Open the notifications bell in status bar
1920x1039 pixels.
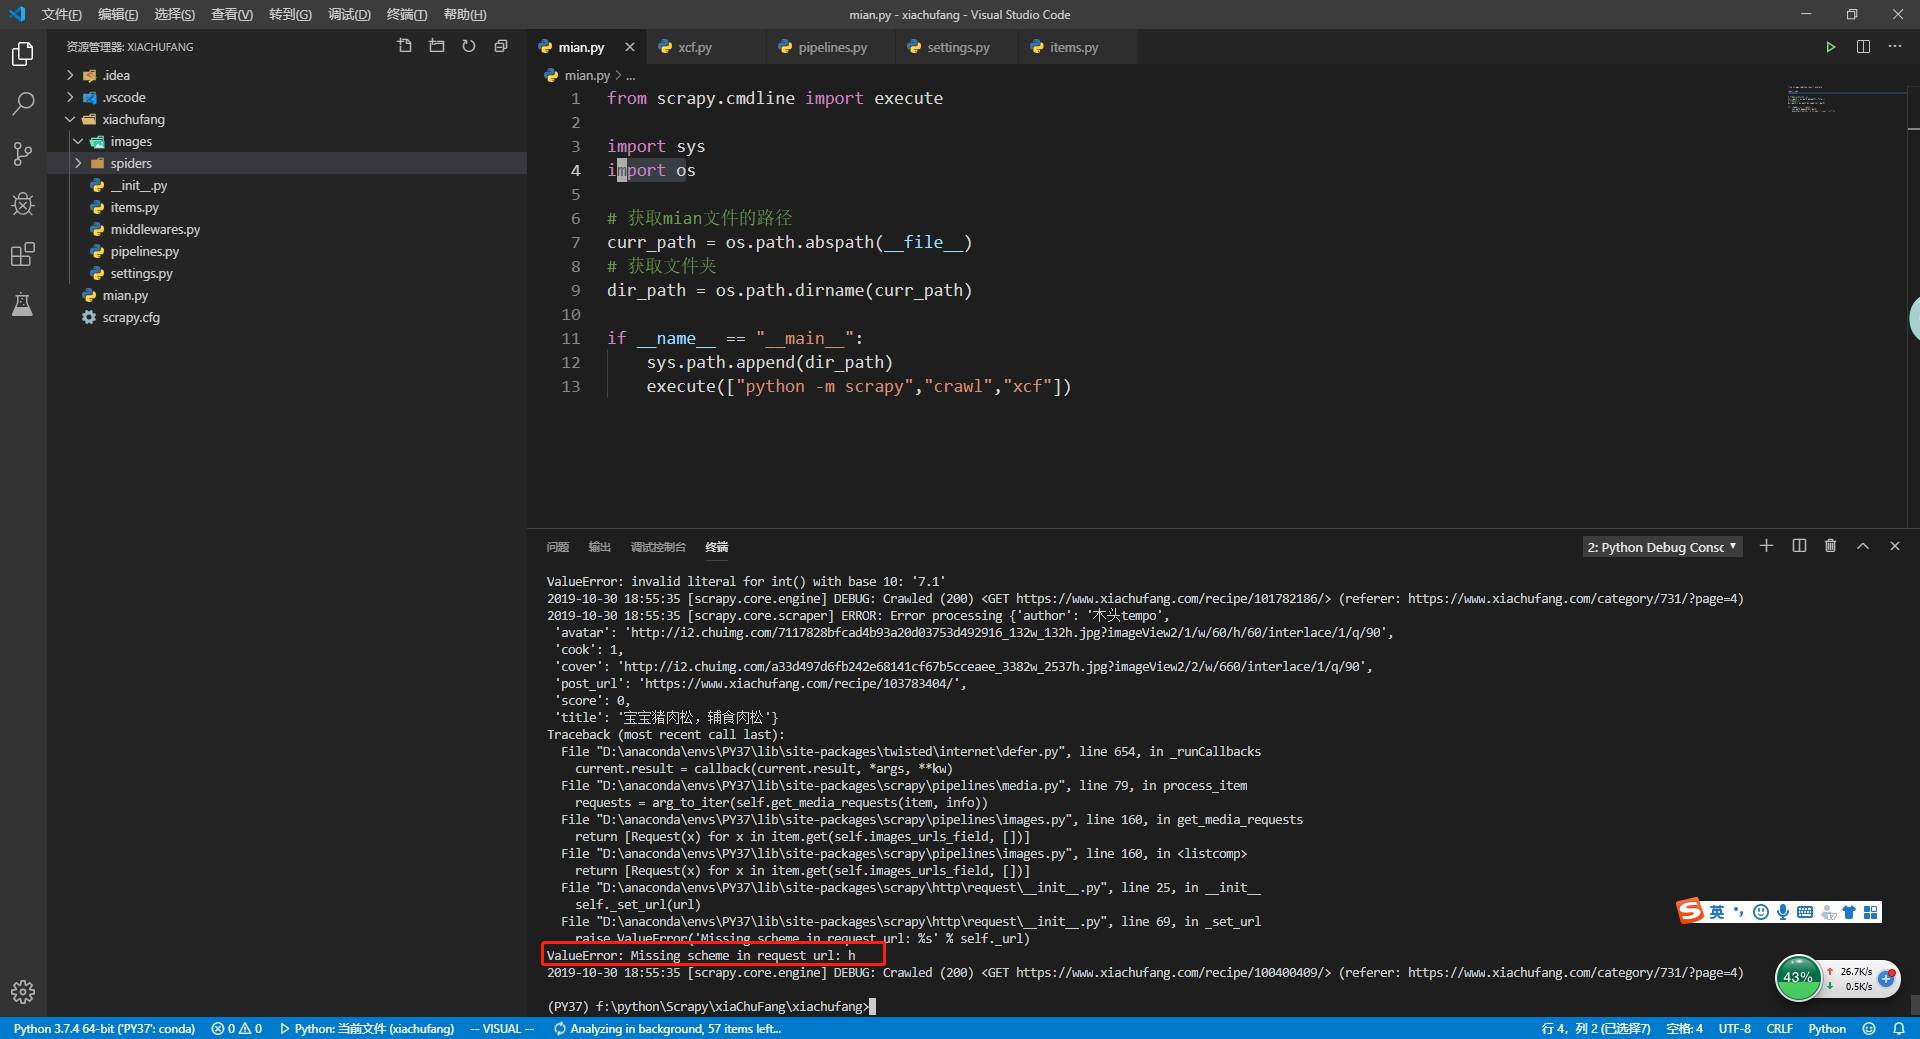tap(1899, 1028)
